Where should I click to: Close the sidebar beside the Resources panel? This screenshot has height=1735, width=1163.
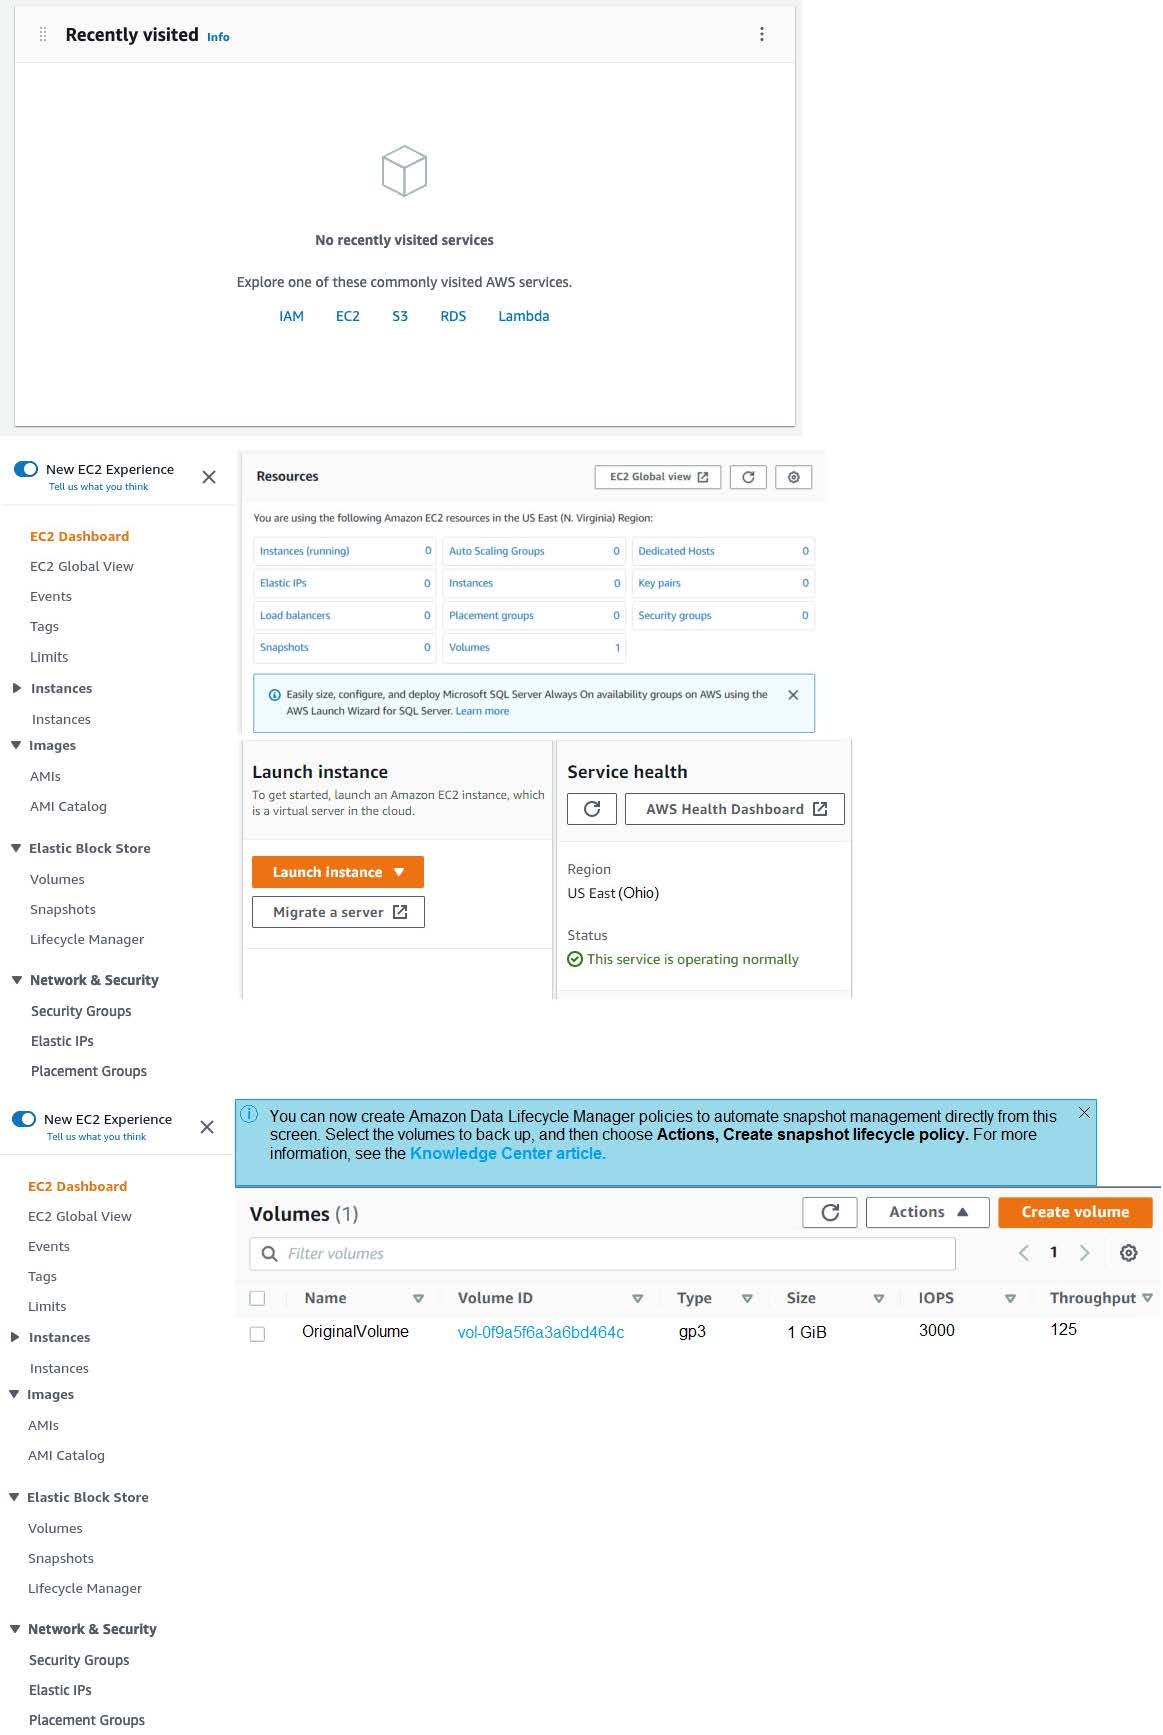pos(209,477)
